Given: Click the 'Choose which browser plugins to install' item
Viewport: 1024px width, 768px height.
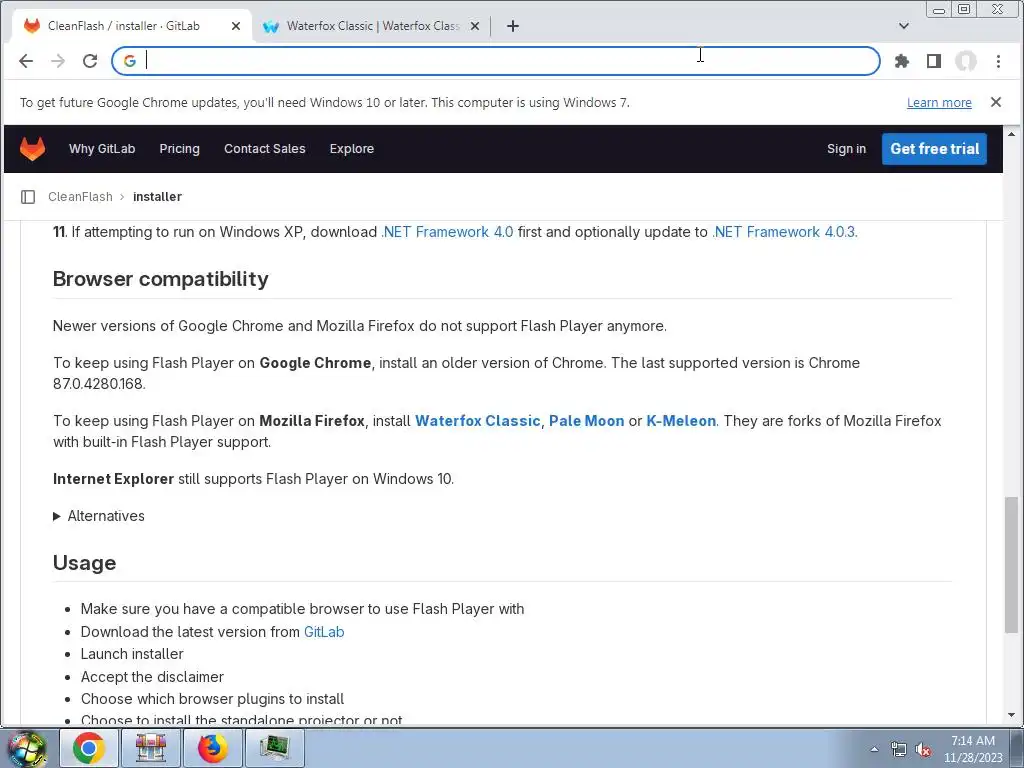Looking at the screenshot, I should [x=212, y=699].
